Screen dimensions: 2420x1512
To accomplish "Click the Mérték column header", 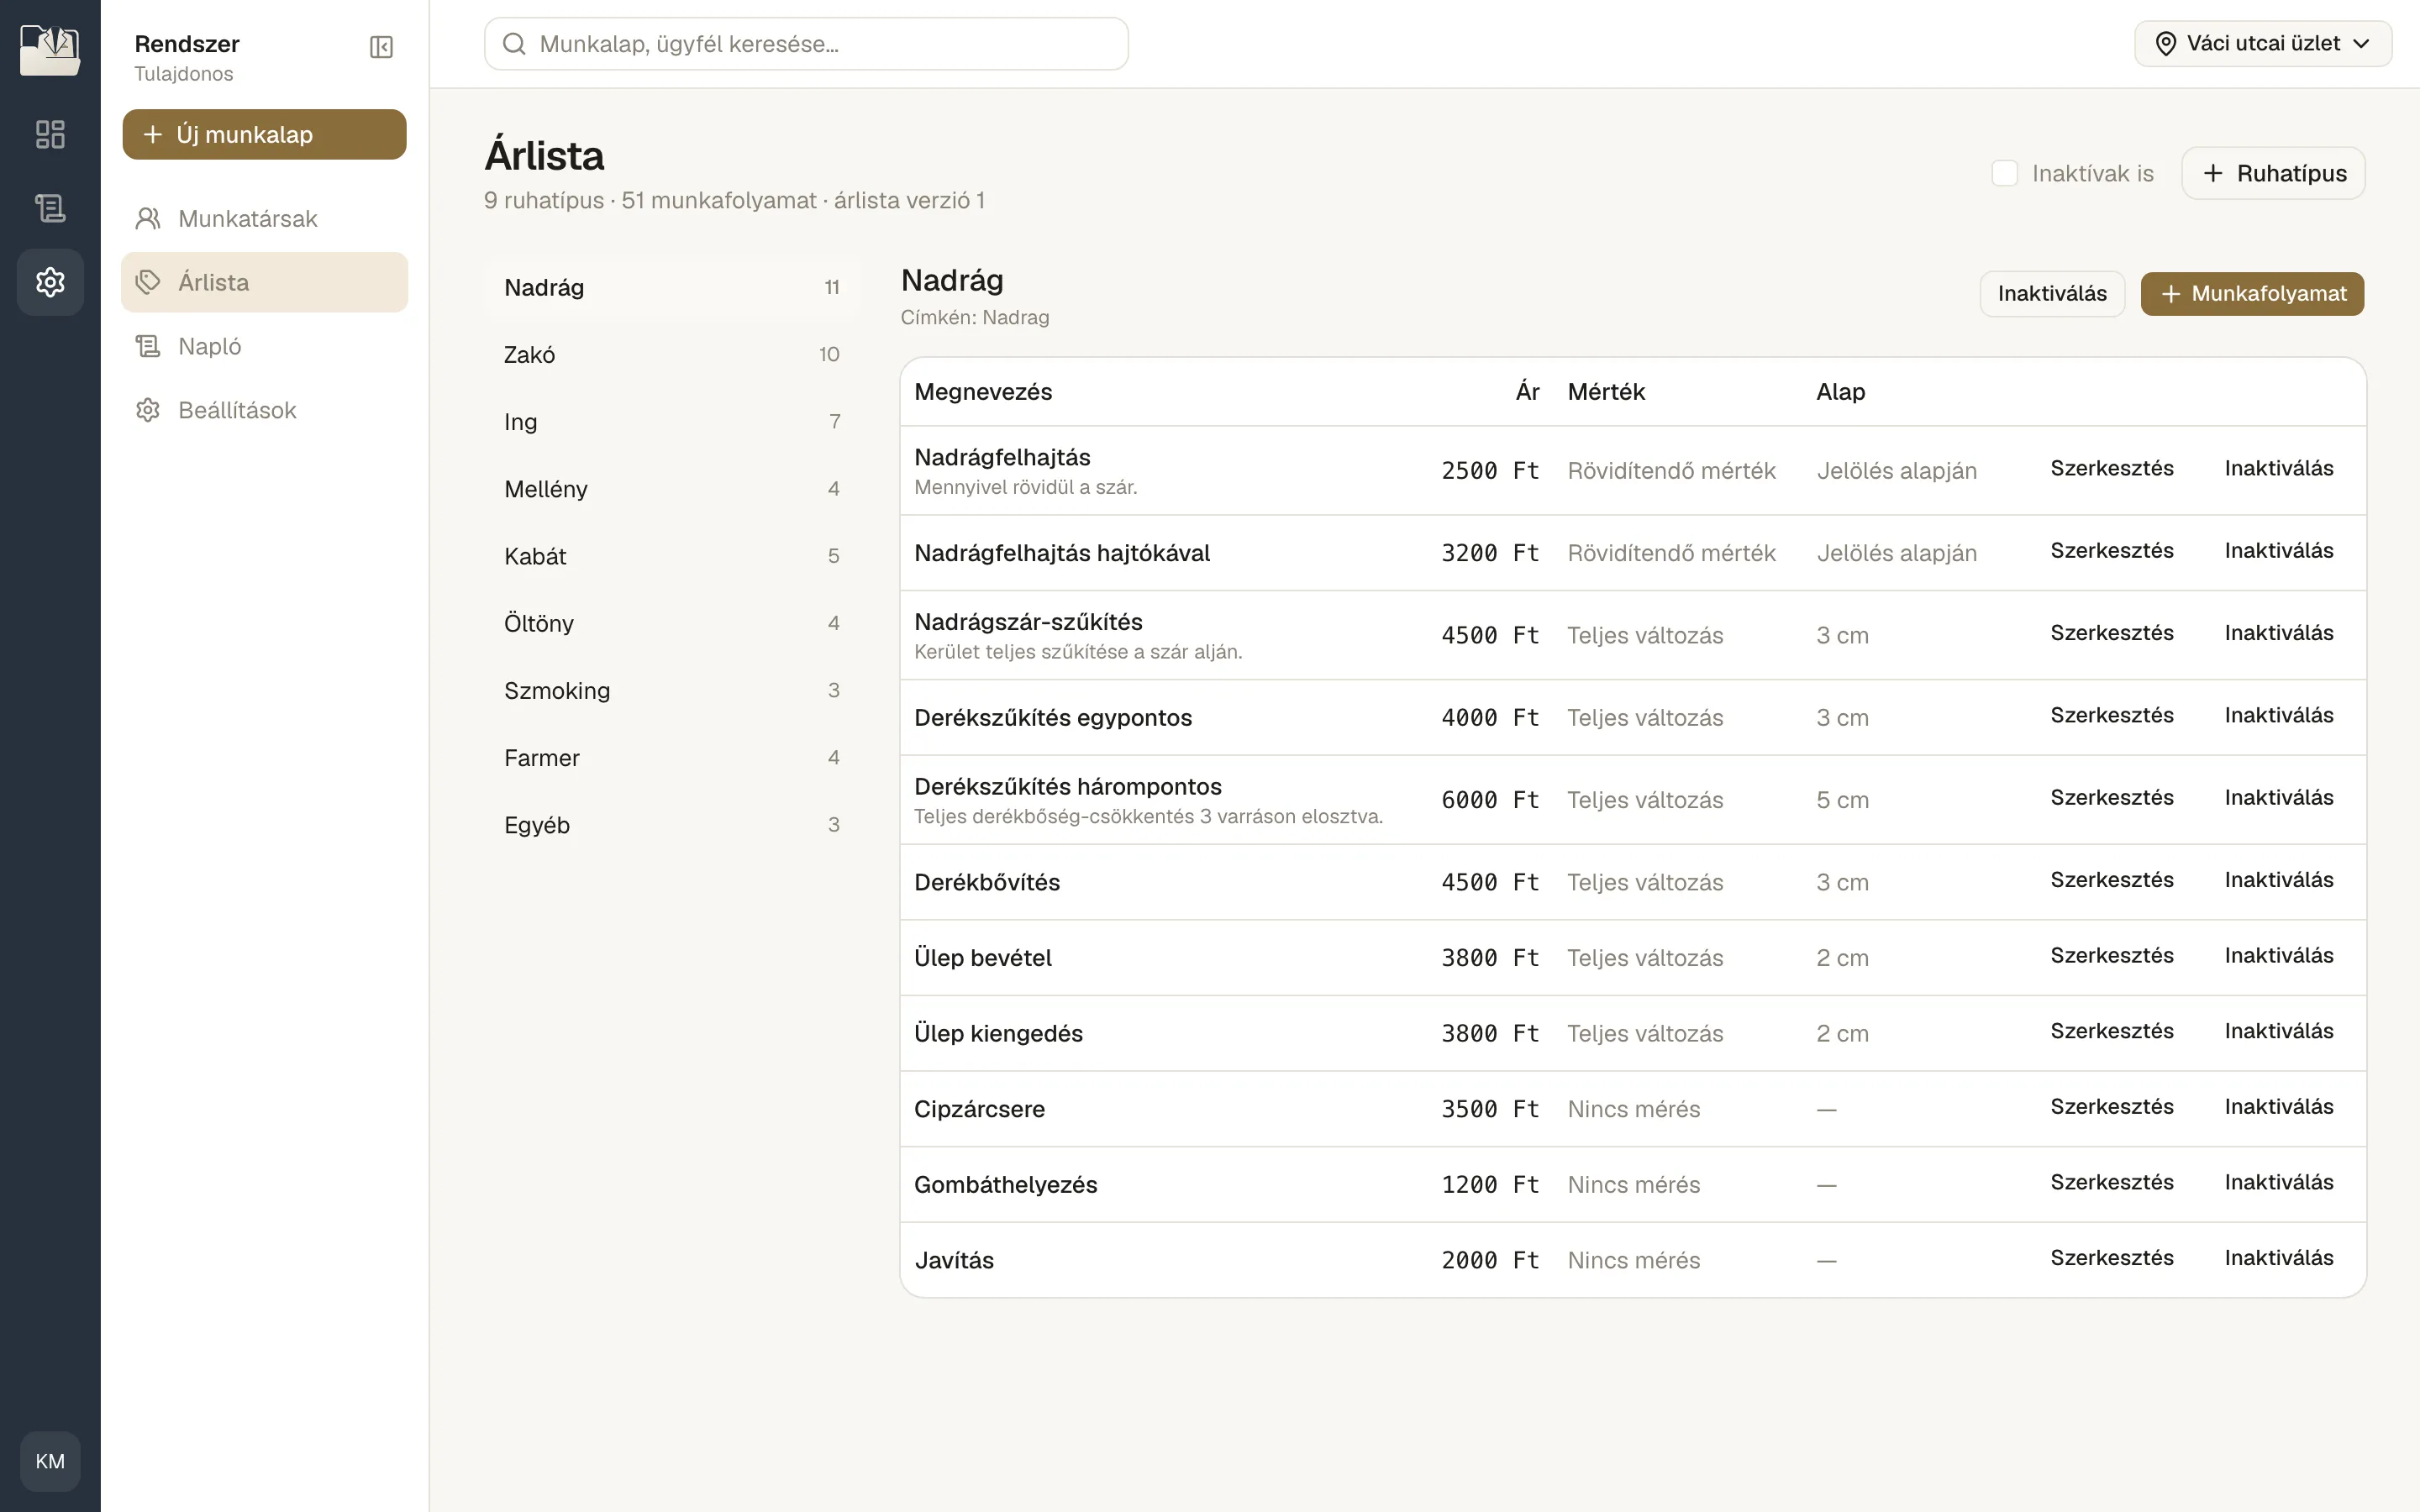I will tap(1605, 392).
